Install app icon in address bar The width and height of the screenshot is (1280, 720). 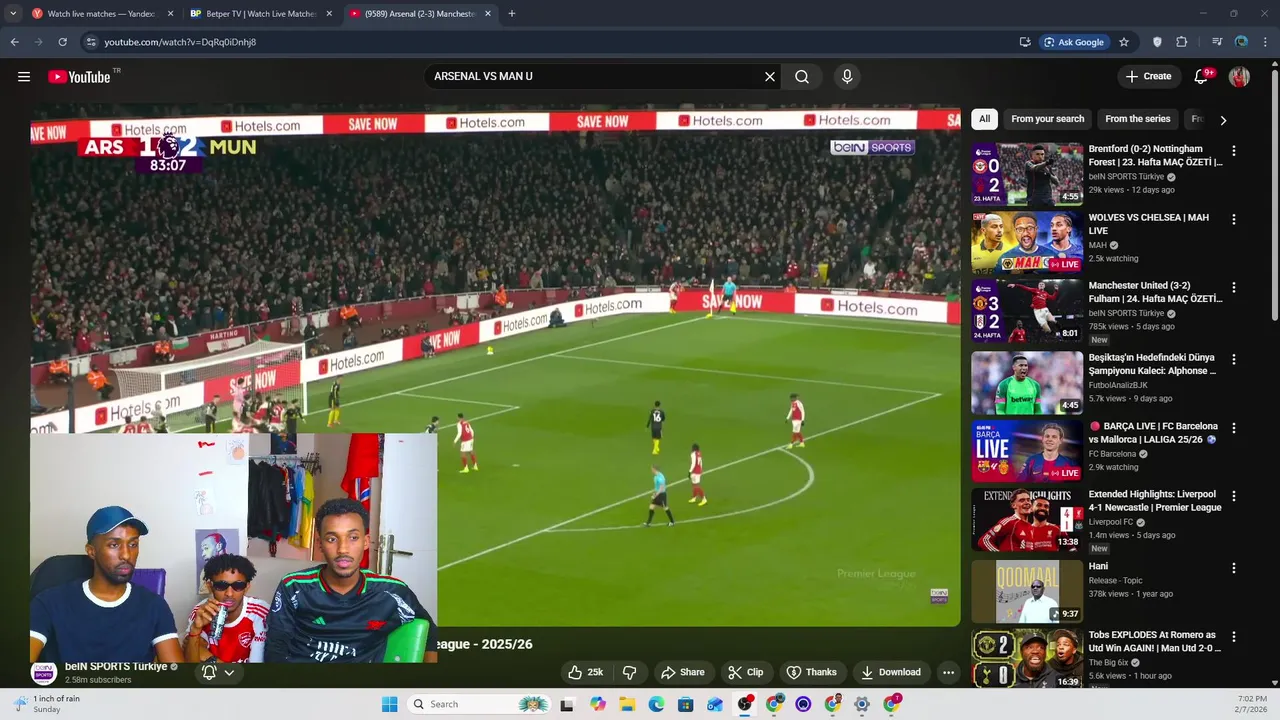click(x=1025, y=42)
